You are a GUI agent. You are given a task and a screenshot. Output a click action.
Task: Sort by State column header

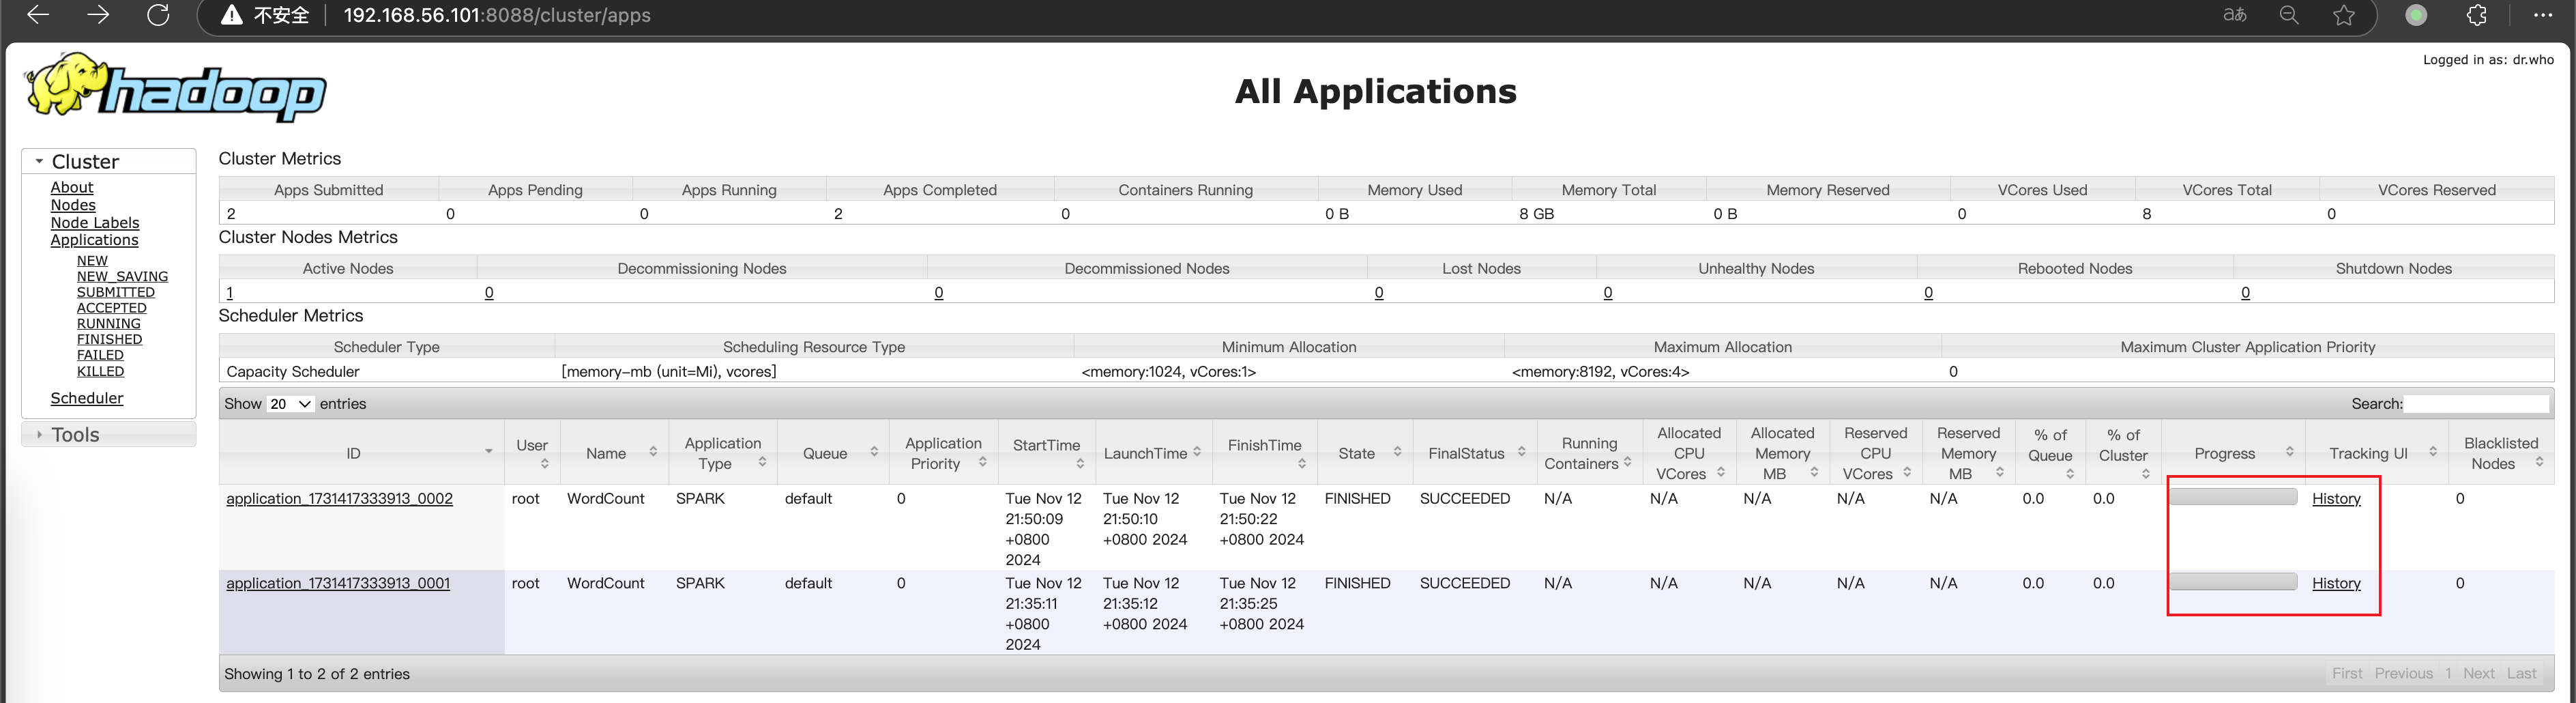(1366, 453)
